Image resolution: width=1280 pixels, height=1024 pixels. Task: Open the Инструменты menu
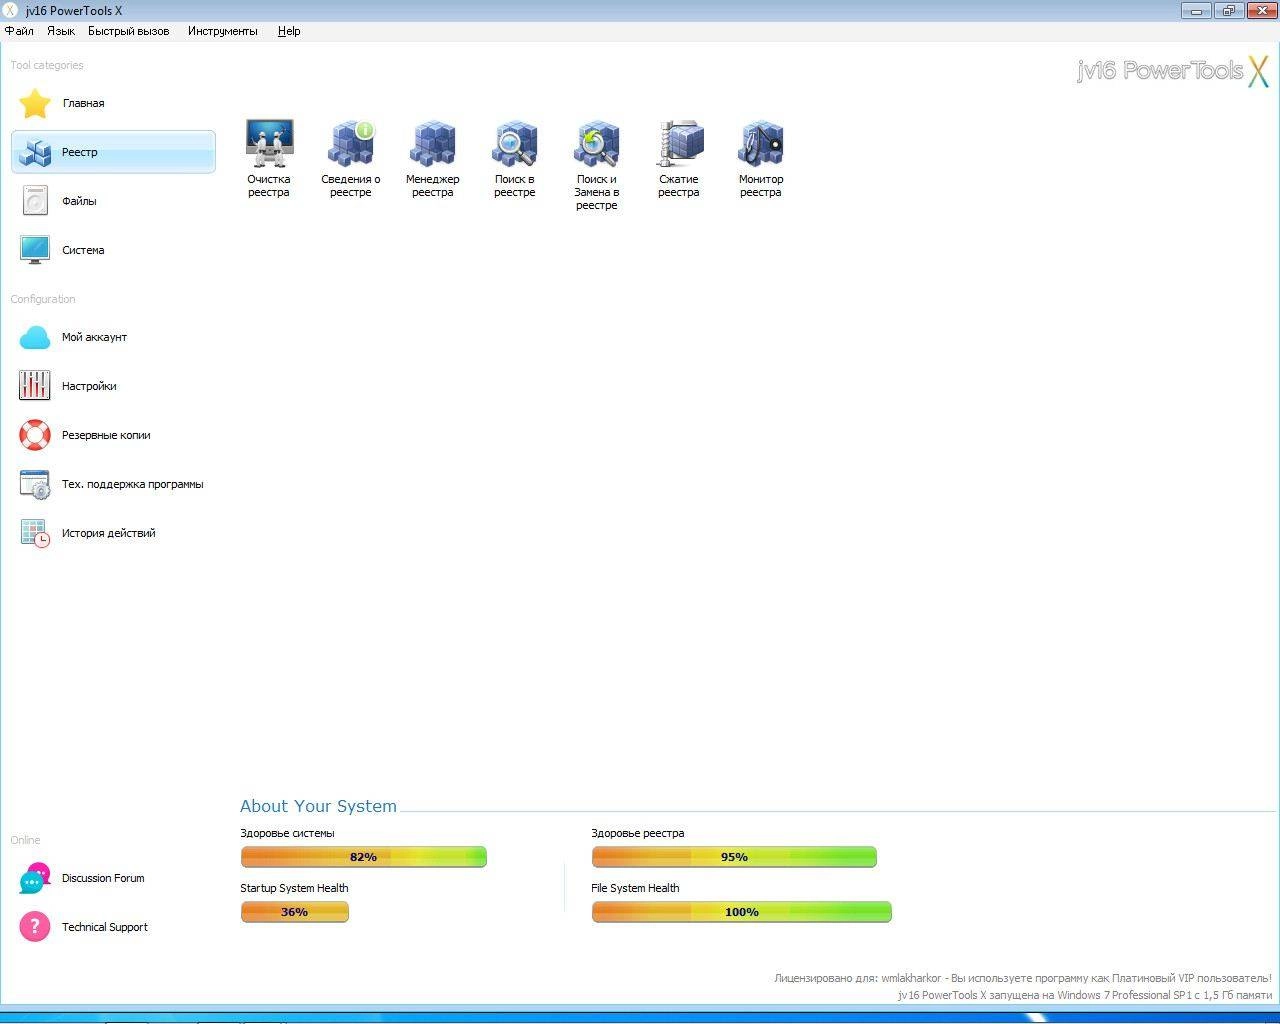point(222,31)
